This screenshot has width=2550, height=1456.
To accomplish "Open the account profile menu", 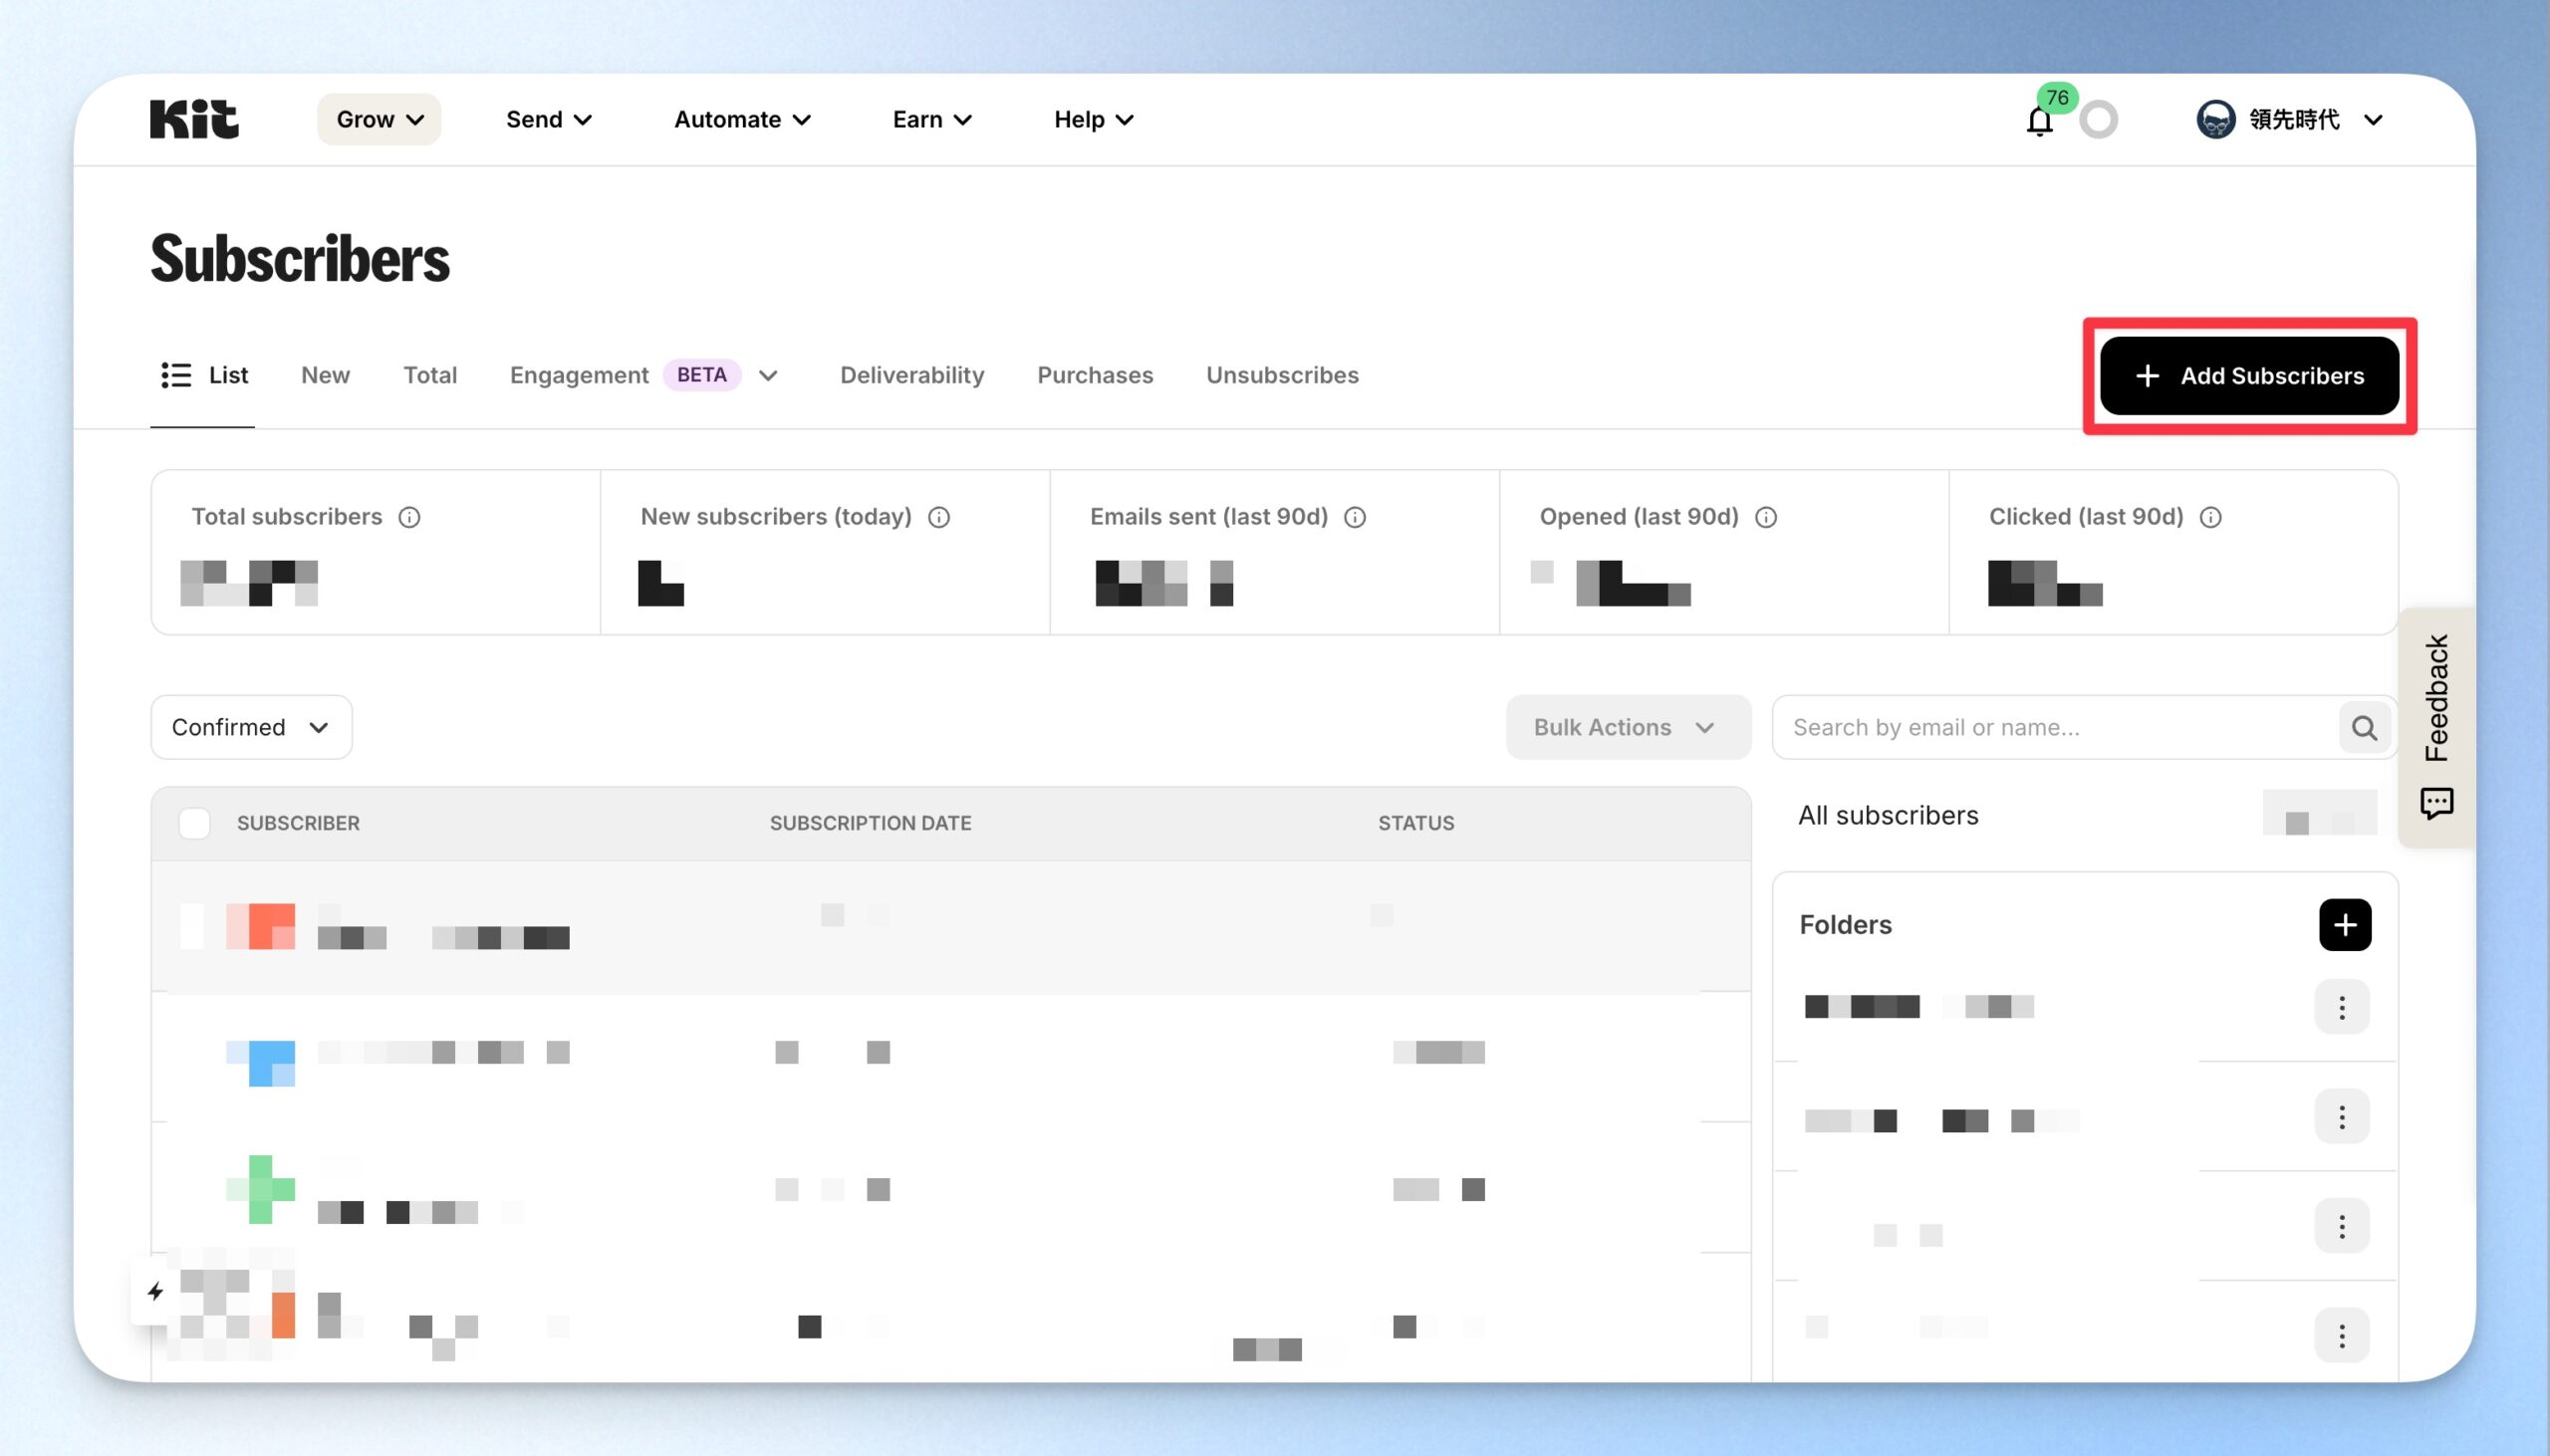I will [2290, 120].
